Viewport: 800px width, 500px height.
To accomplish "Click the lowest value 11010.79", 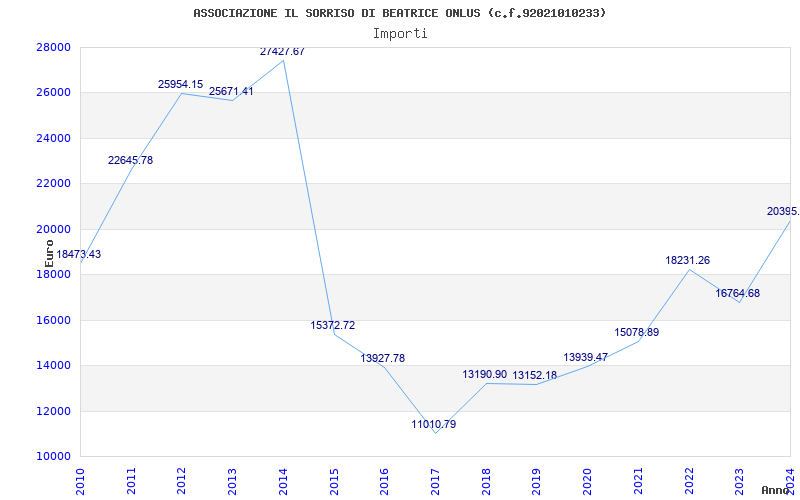I will tap(434, 424).
